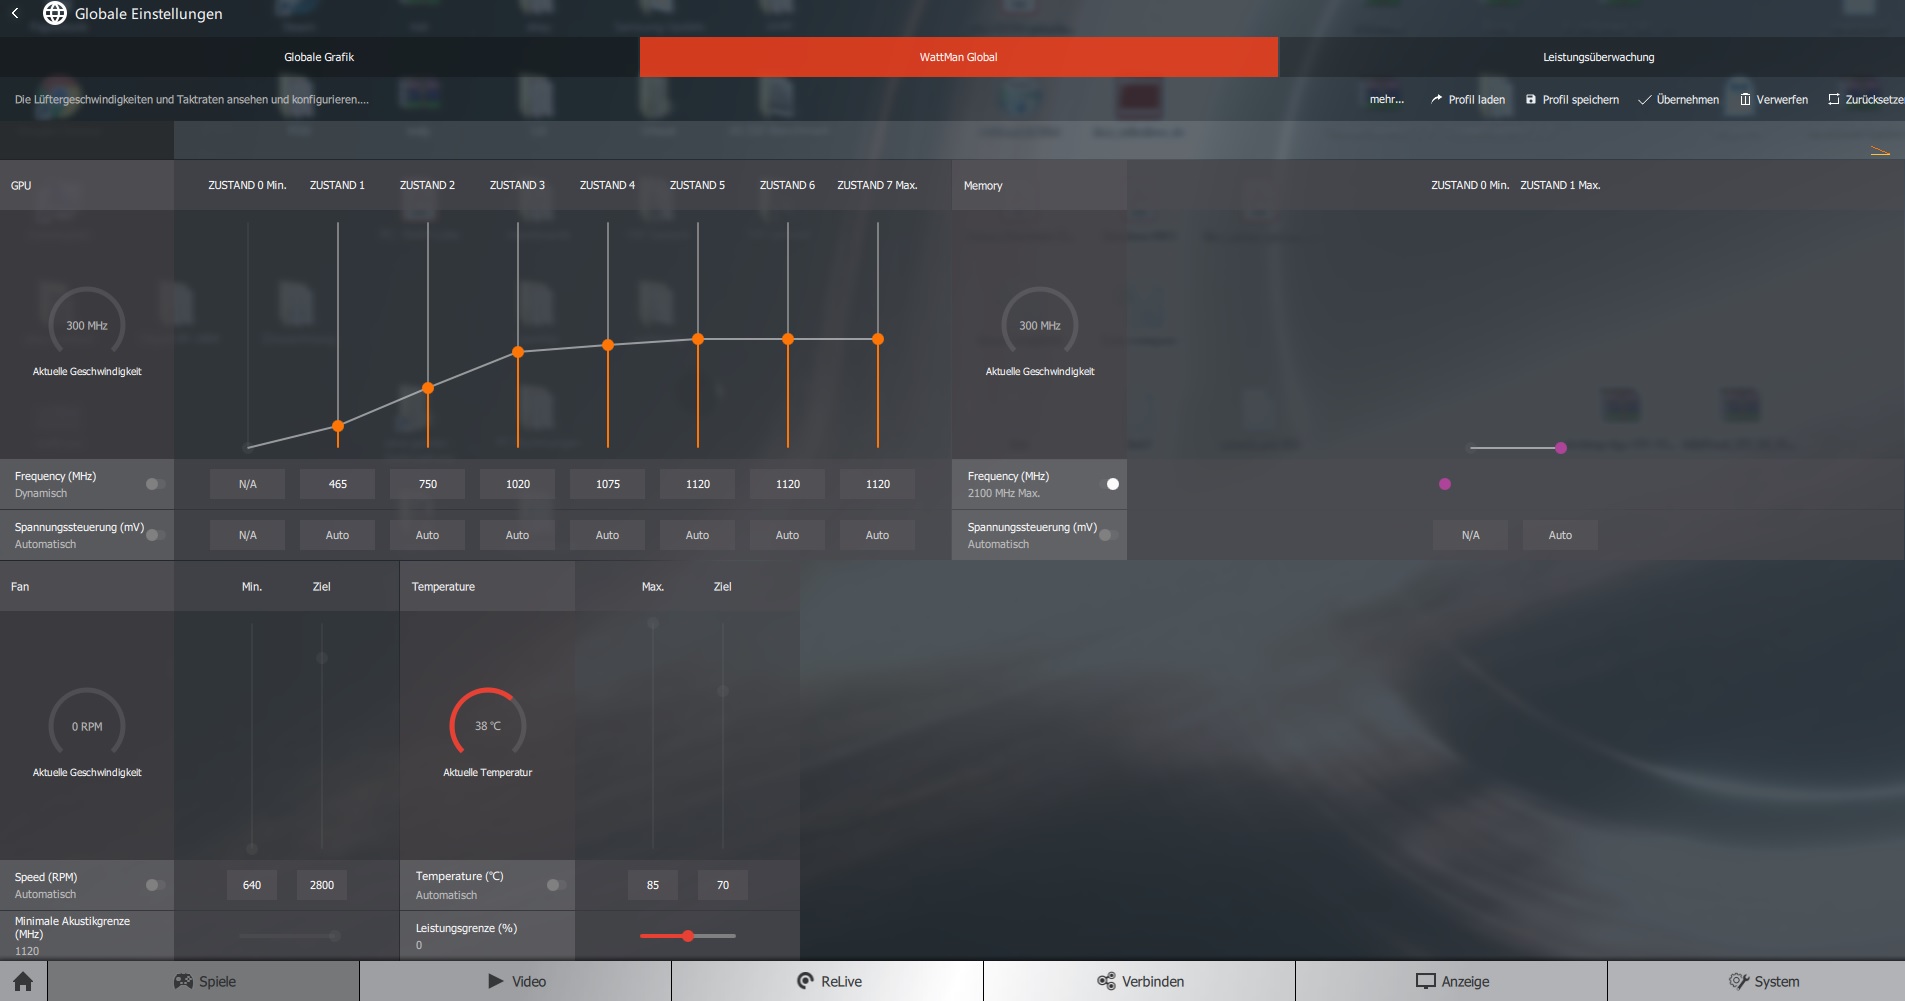
Task: Click the fan Ziel vertical slider handle
Action: coord(322,658)
